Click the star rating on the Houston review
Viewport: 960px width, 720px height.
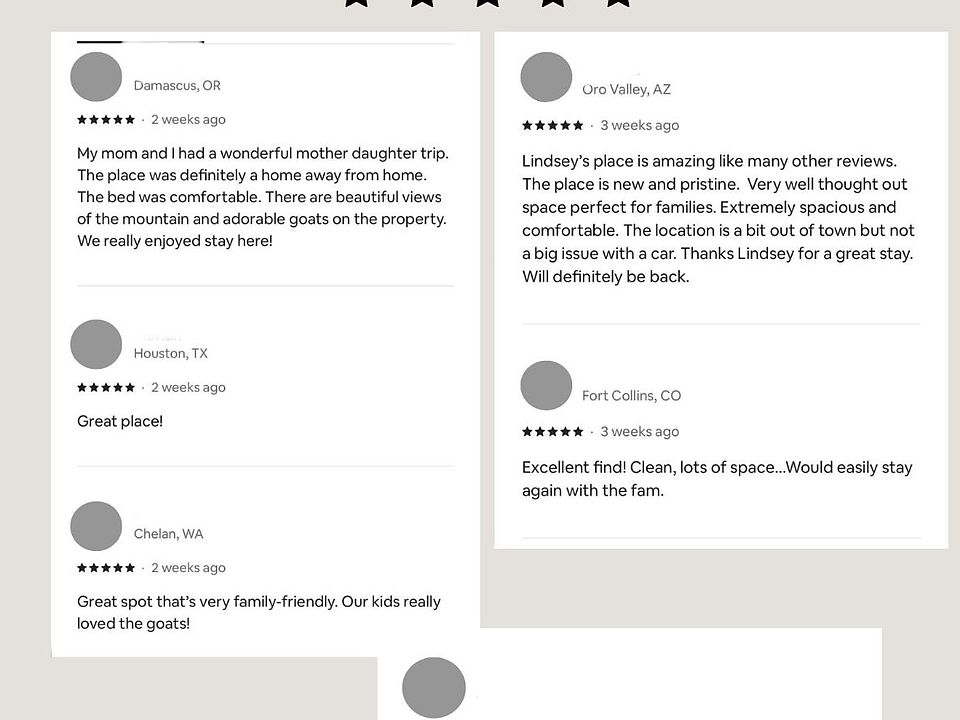106,388
